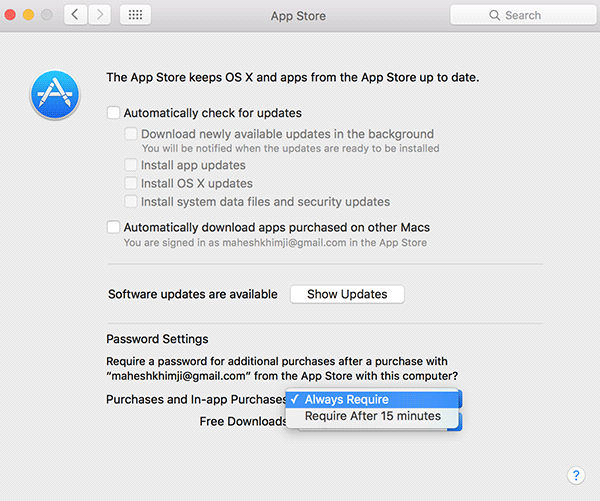Select Require After 15 minutes option
This screenshot has width=600, height=501.
tap(372, 416)
